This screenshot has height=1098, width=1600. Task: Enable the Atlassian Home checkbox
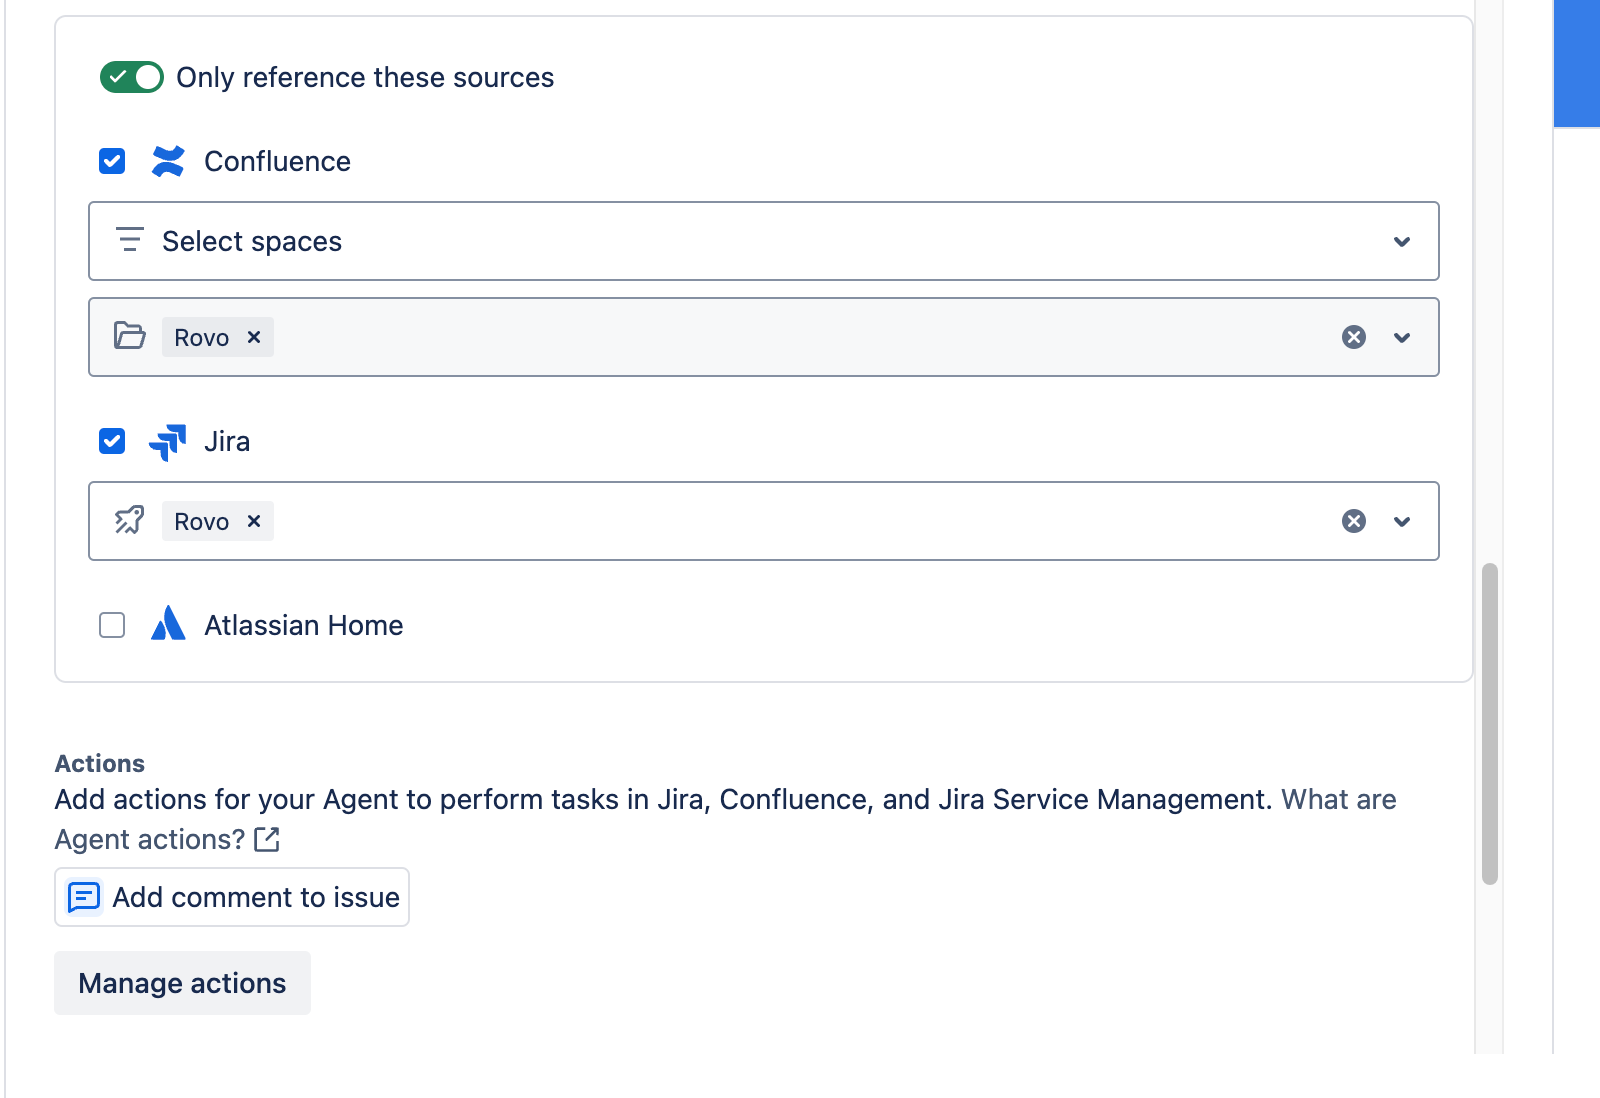112,625
